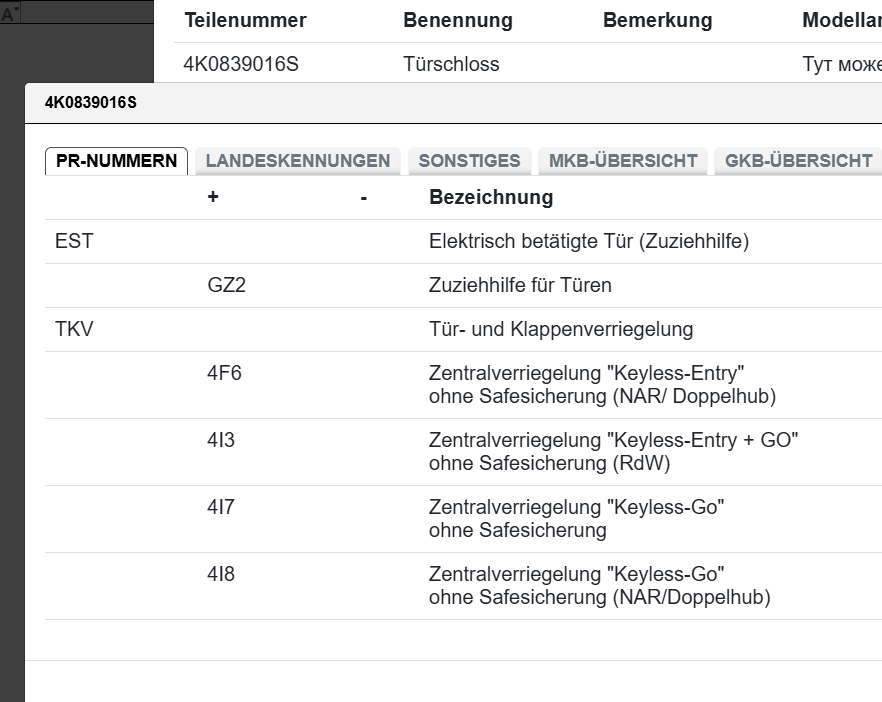This screenshot has width=882, height=702.
Task: Click the Türschloss name cell
Action: click(451, 65)
